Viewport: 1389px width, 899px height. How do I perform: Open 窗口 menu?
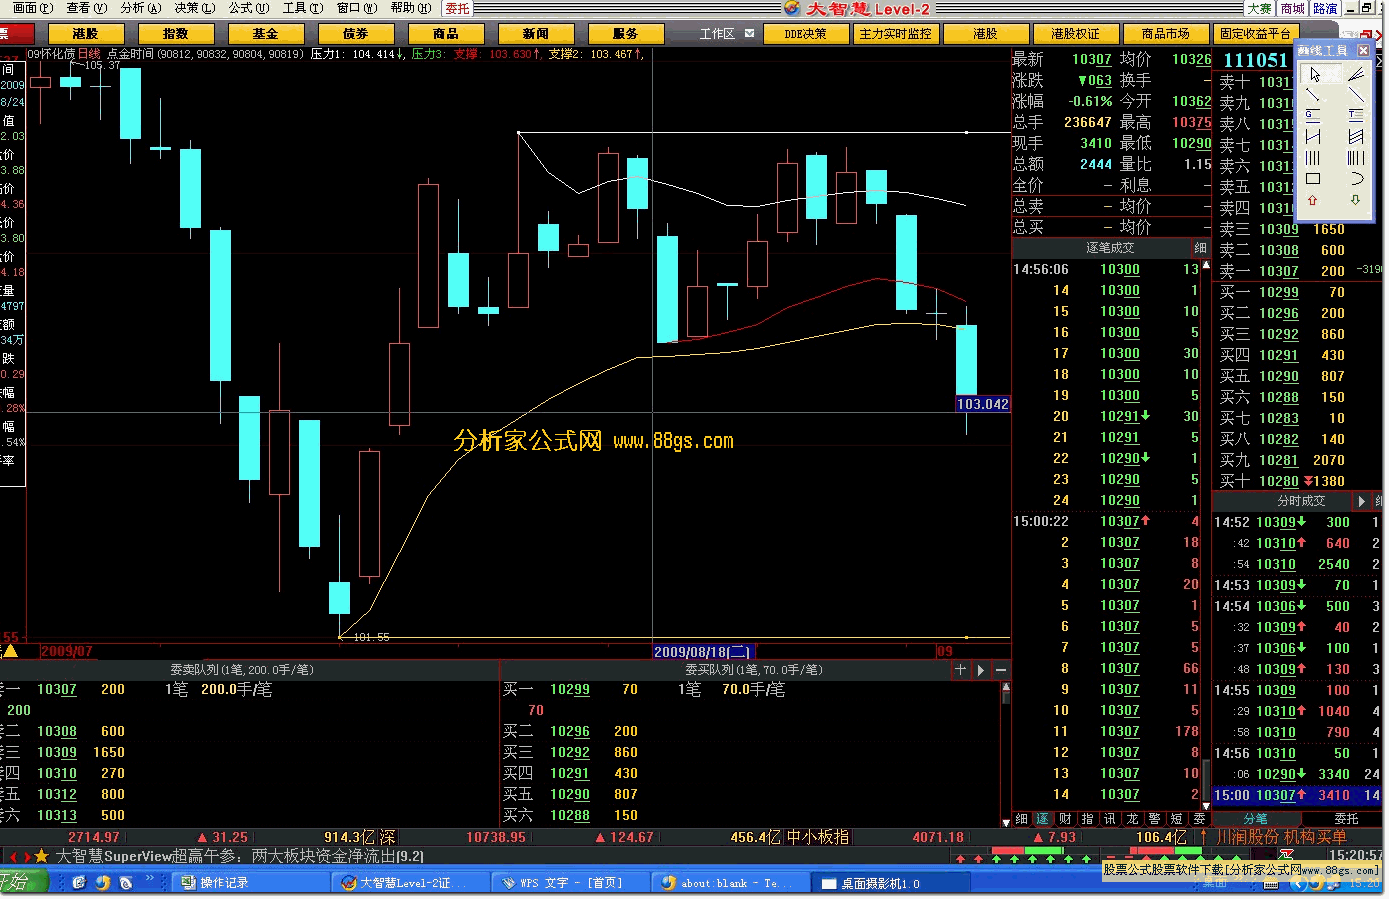[356, 8]
